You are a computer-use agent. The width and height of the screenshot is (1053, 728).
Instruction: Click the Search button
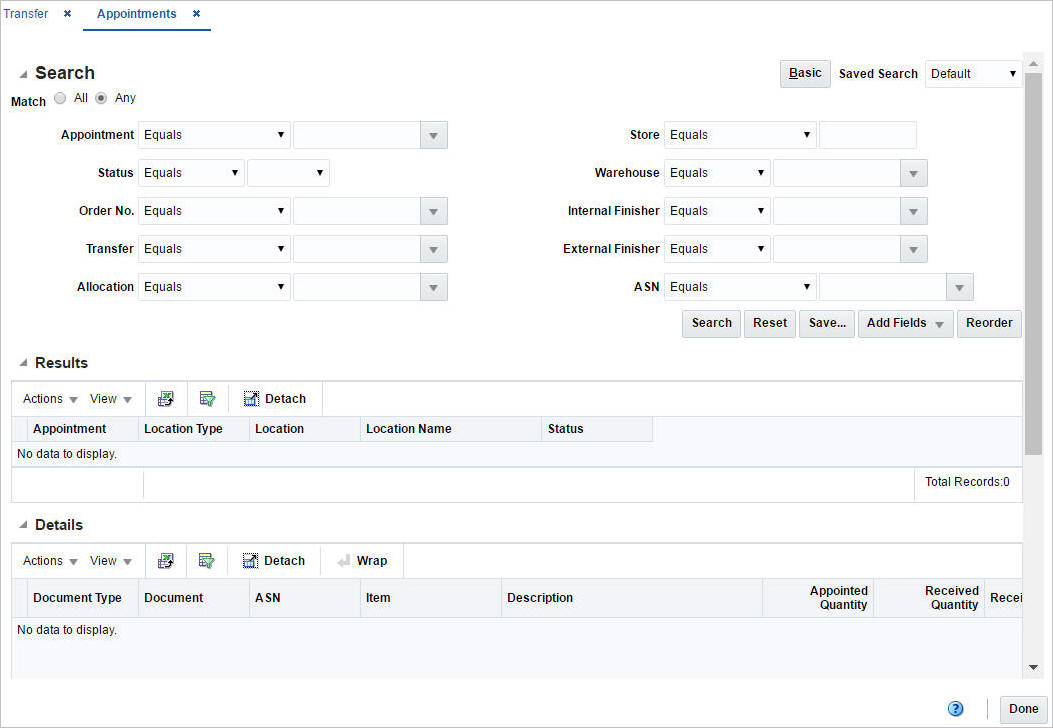[x=711, y=323]
